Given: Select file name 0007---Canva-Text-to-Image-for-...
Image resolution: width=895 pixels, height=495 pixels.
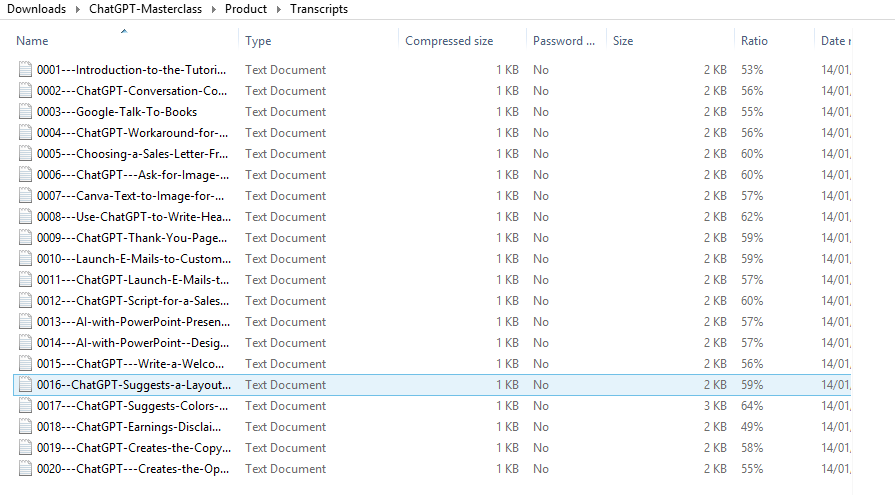Looking at the screenshot, I should point(131,196).
